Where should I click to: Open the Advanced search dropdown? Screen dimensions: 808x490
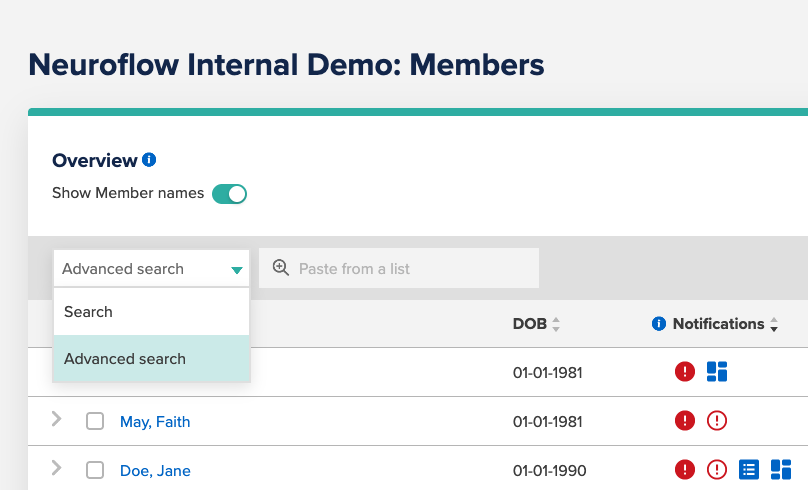pos(152,268)
